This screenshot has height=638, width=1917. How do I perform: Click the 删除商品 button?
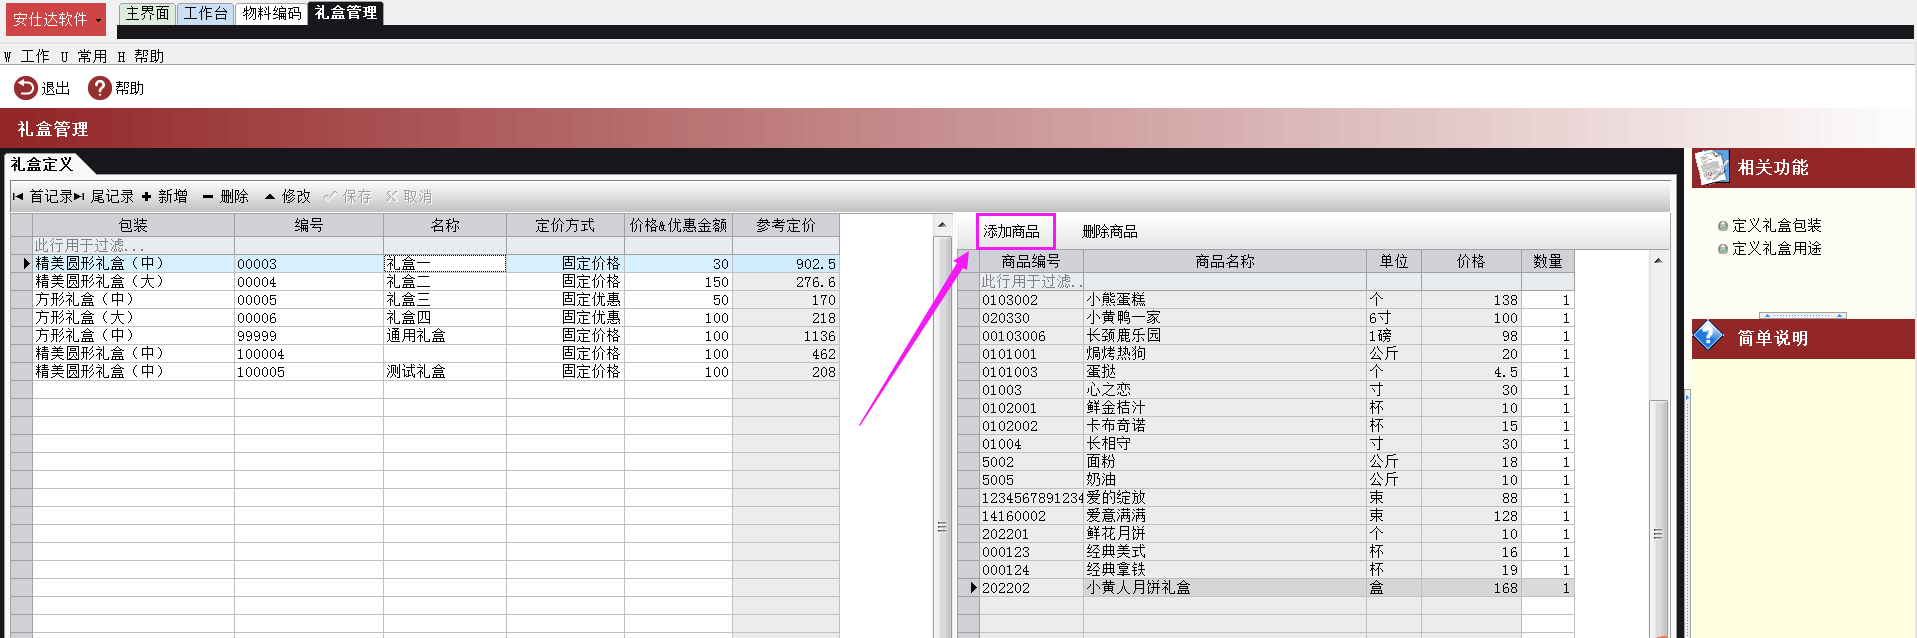pos(1110,231)
